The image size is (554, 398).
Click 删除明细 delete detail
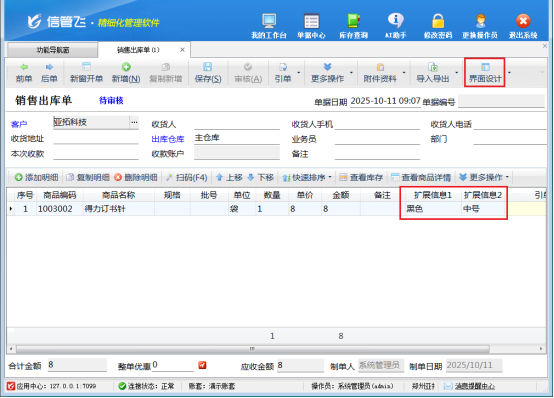tap(136, 177)
